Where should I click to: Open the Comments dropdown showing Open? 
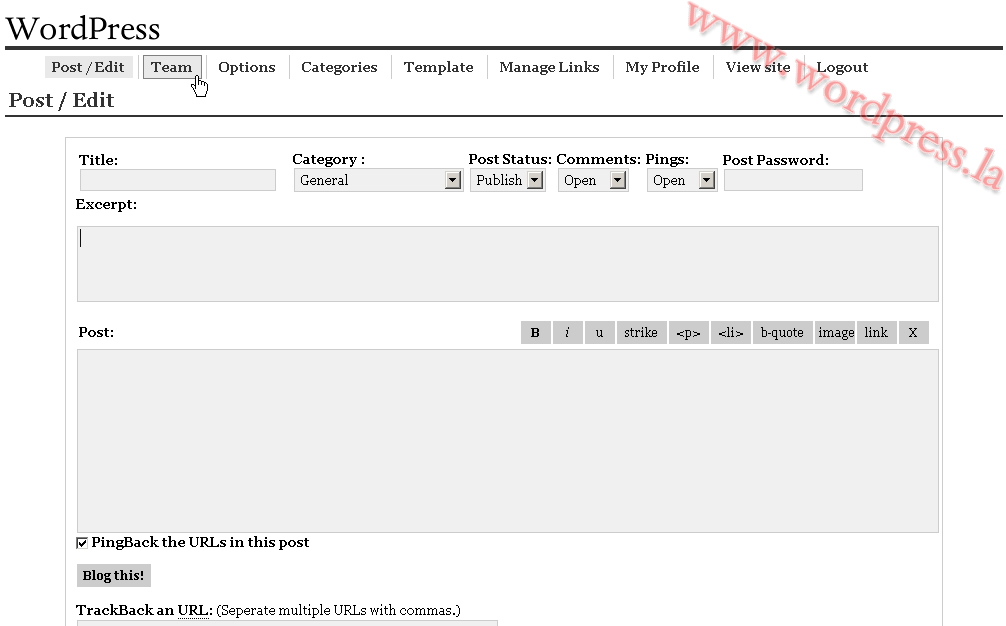(593, 180)
